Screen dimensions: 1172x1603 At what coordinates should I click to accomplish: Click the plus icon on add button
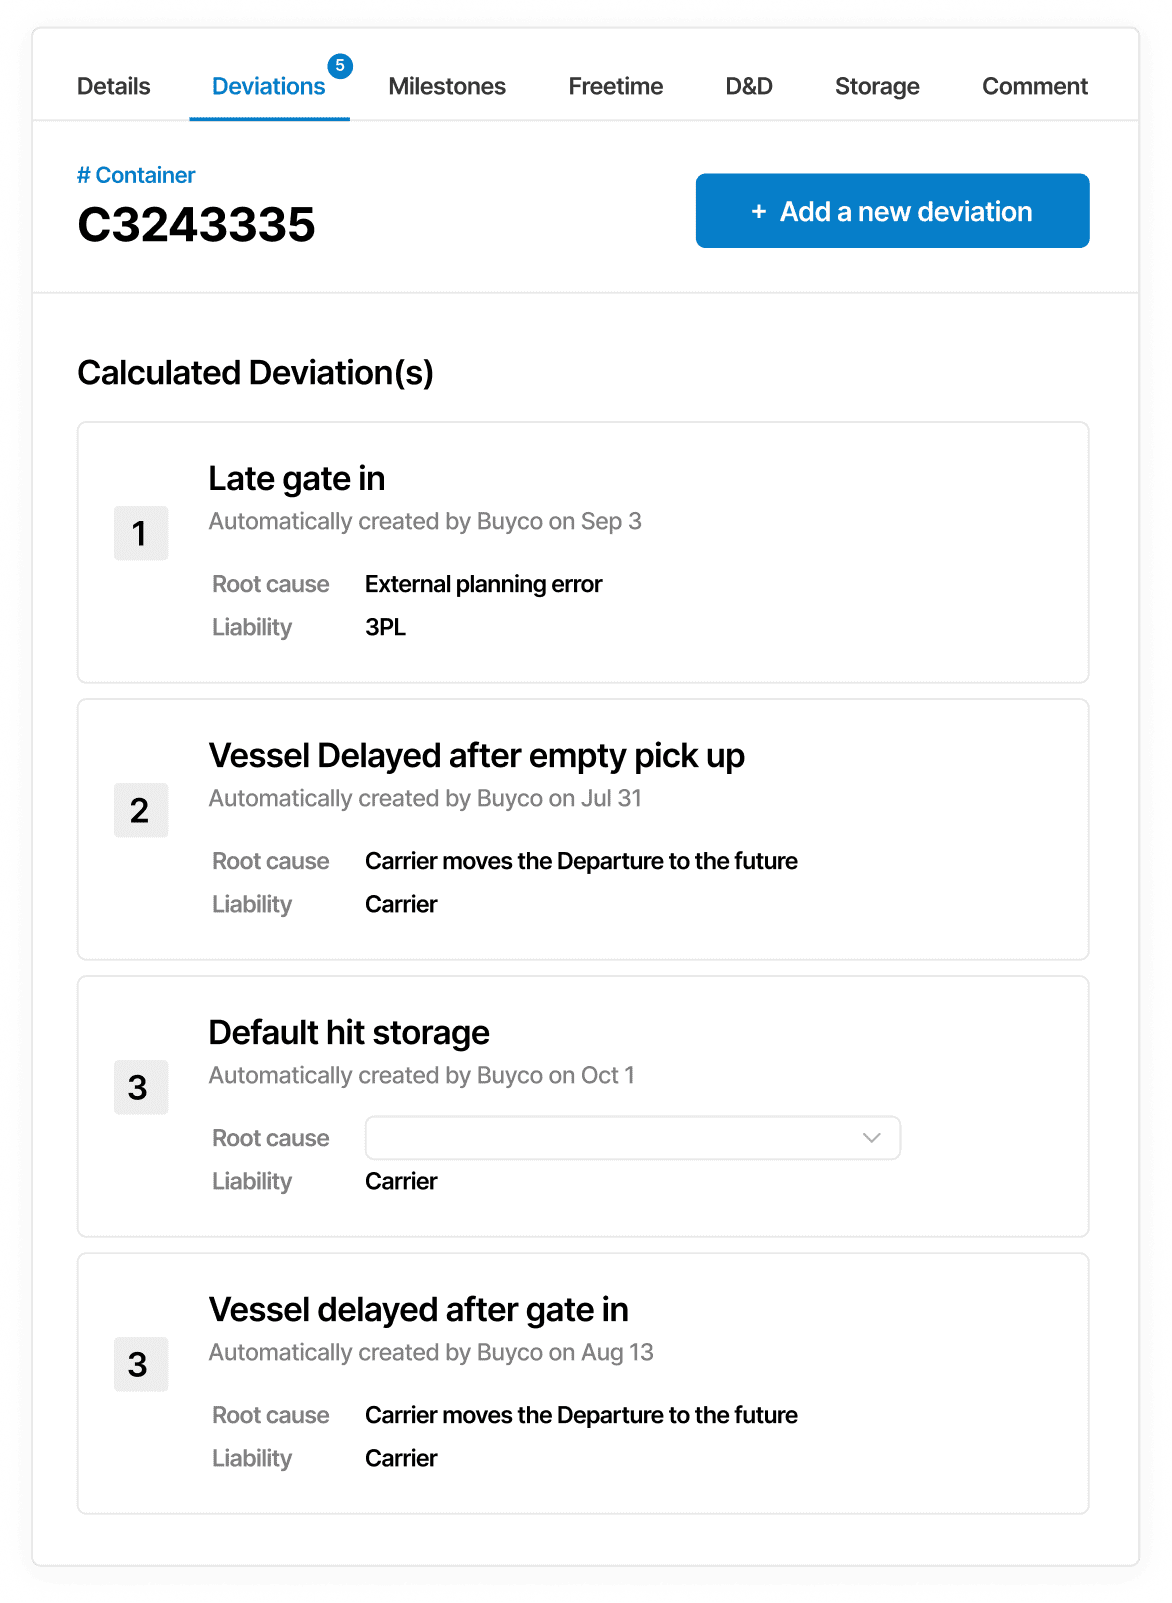[x=759, y=212]
